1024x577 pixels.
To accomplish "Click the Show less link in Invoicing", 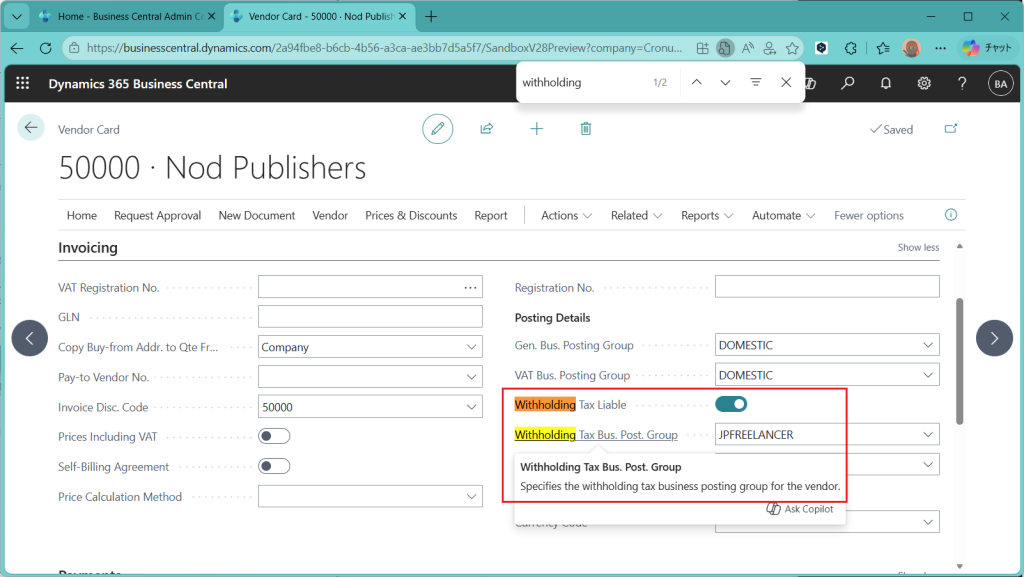I will [x=918, y=247].
